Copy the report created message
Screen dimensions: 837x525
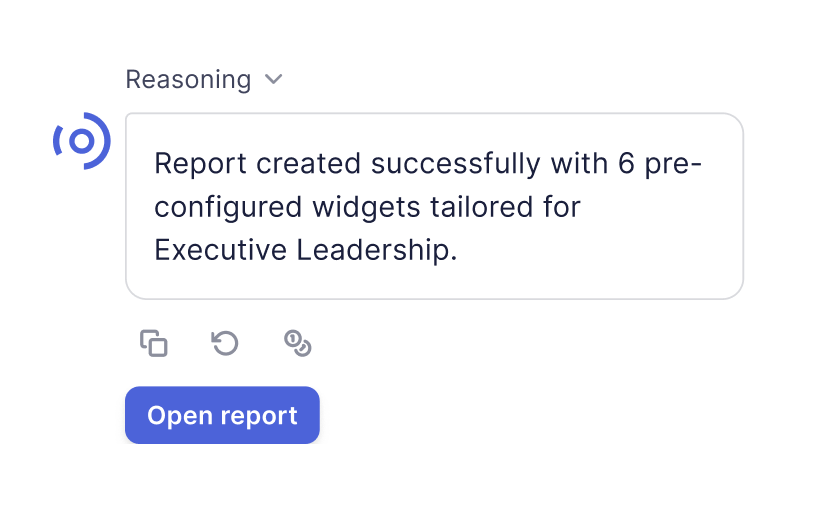[153, 344]
